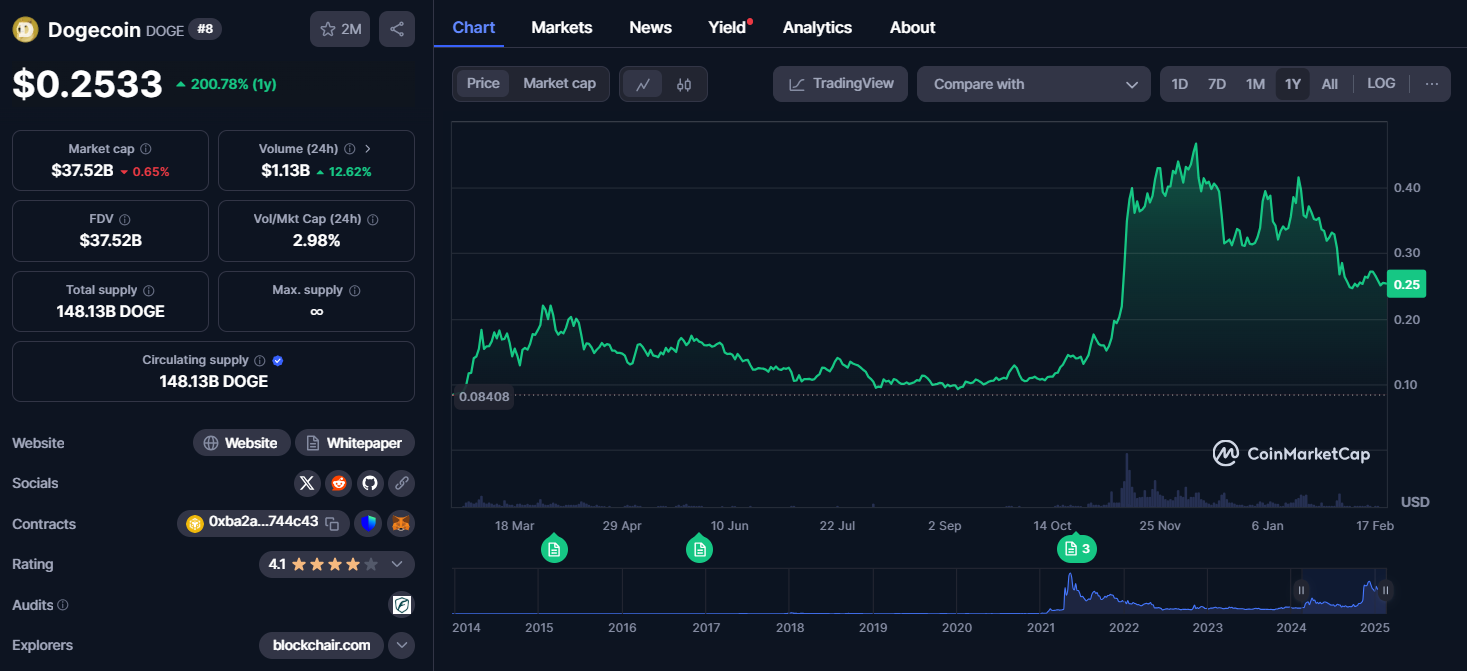Click the right range slider handle

point(1385,591)
